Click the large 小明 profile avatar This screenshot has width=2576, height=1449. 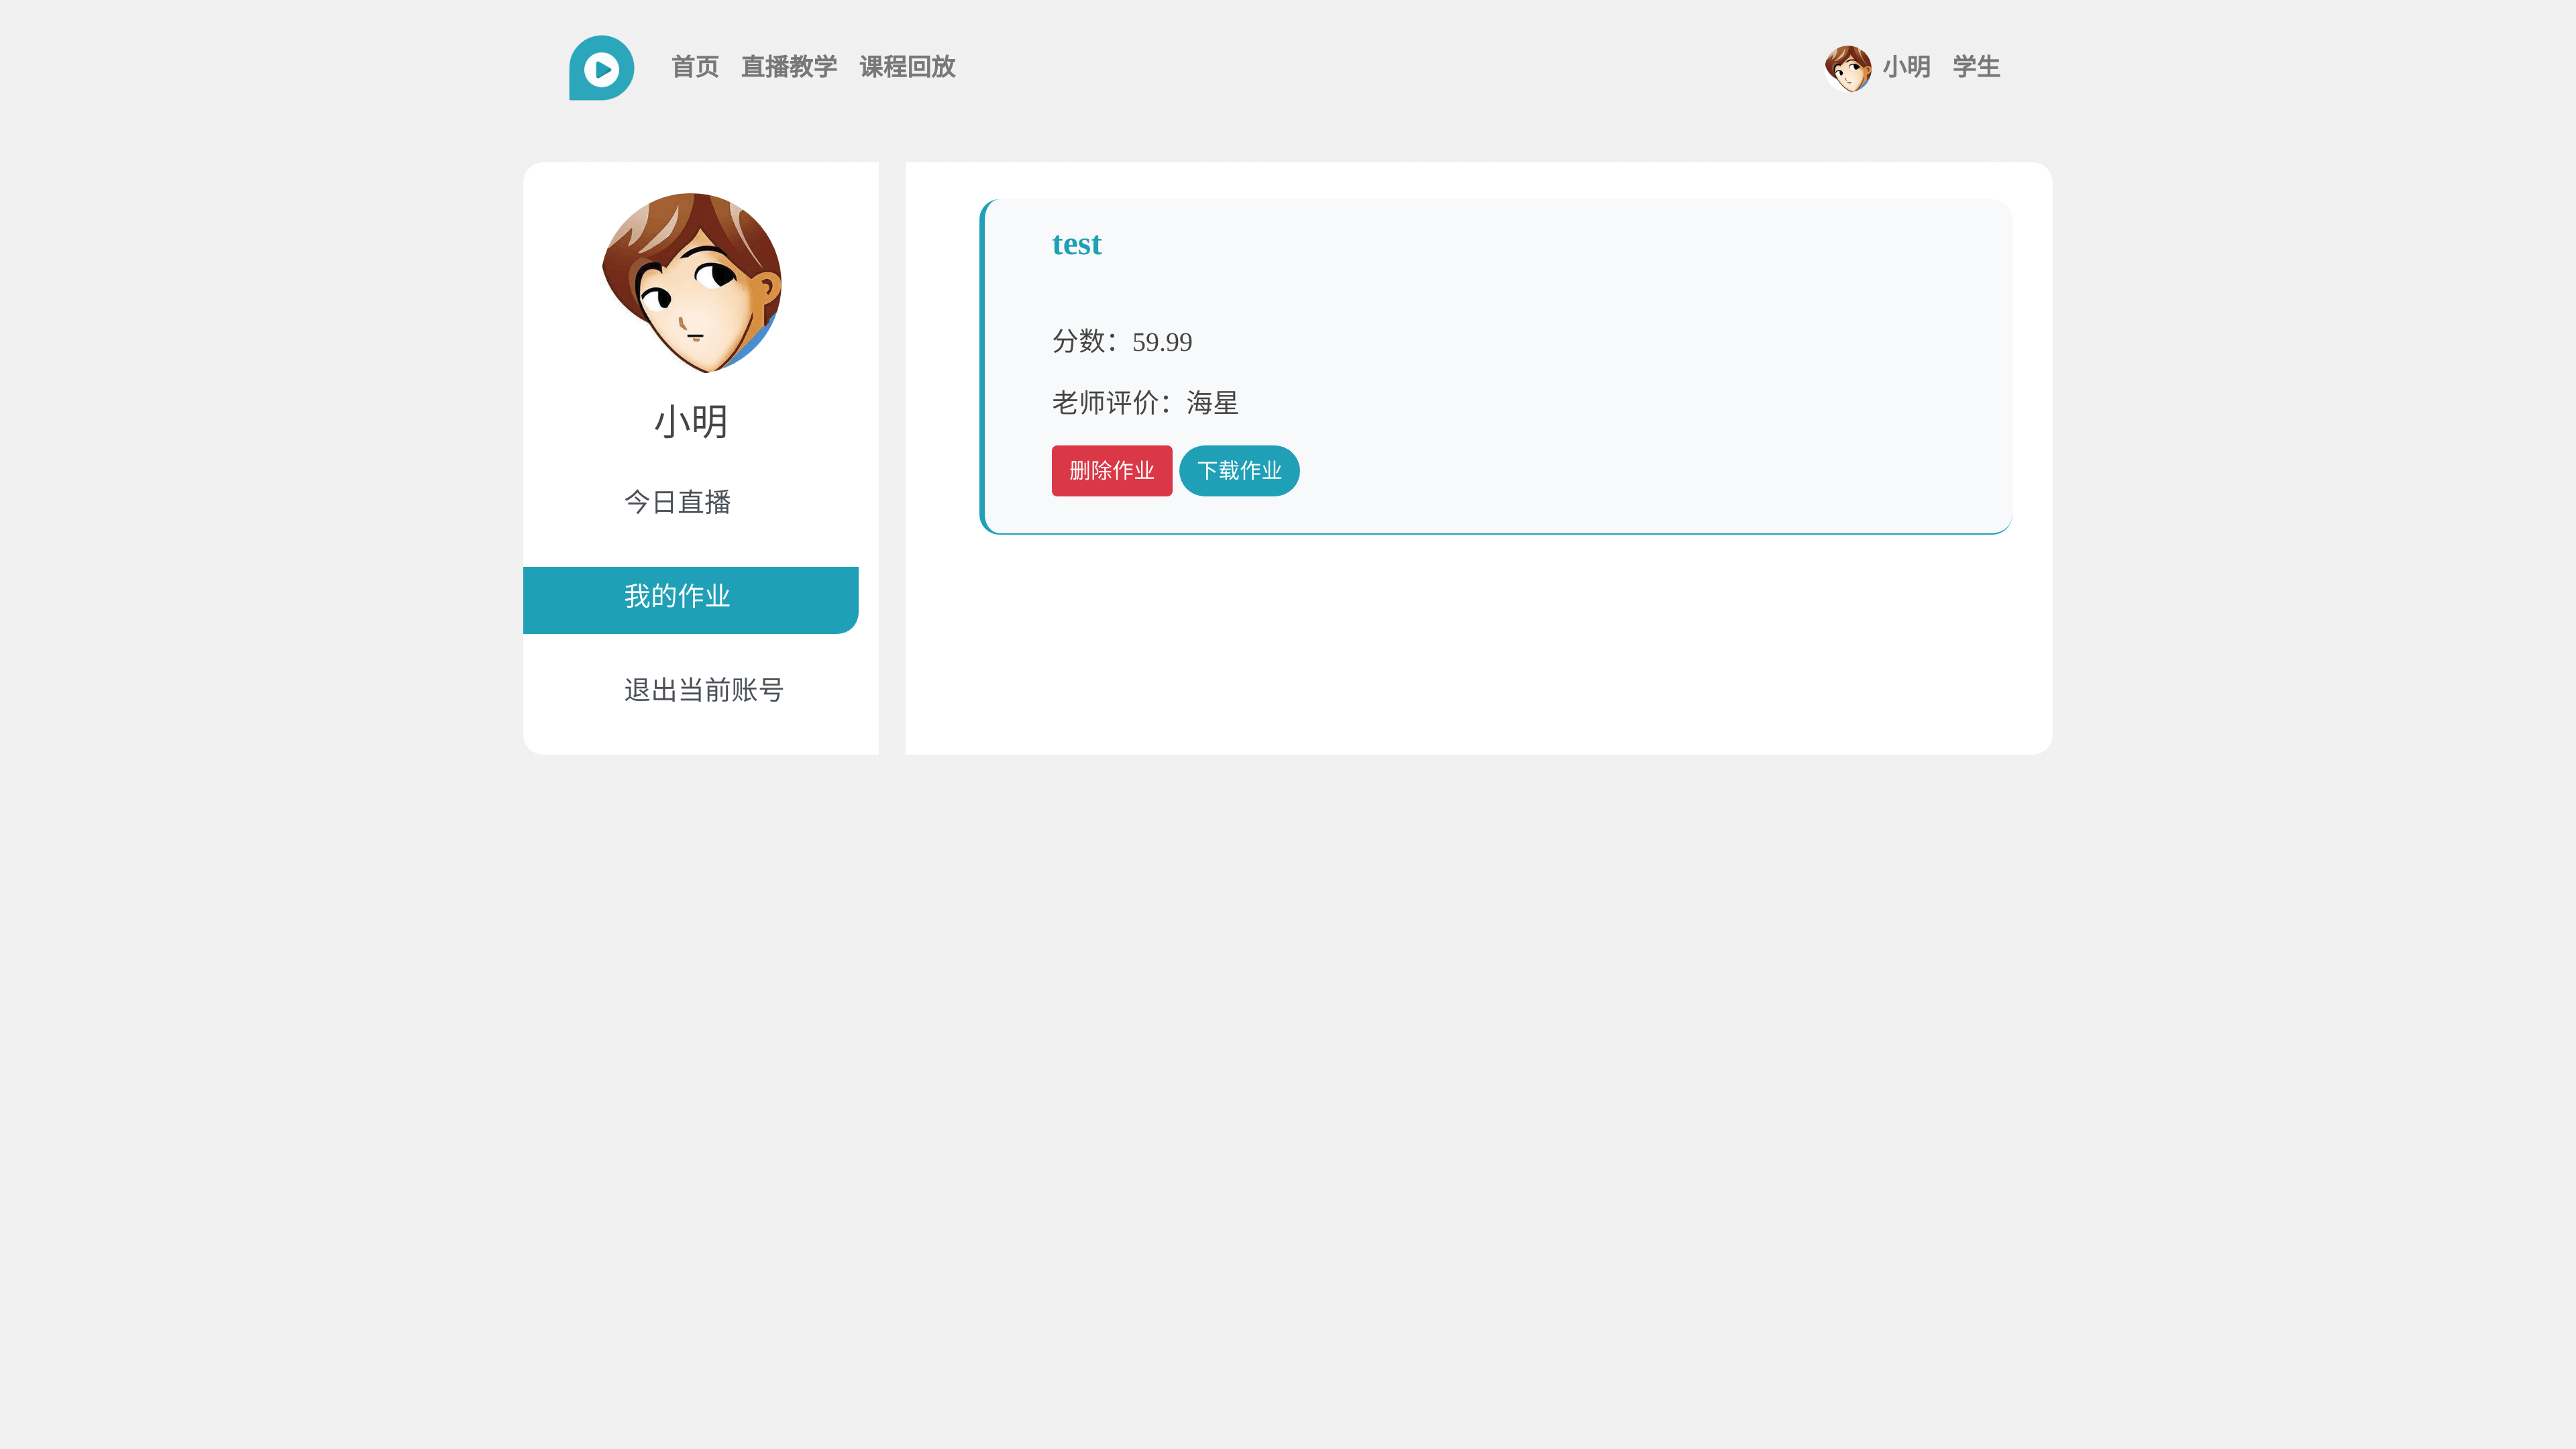click(x=691, y=283)
